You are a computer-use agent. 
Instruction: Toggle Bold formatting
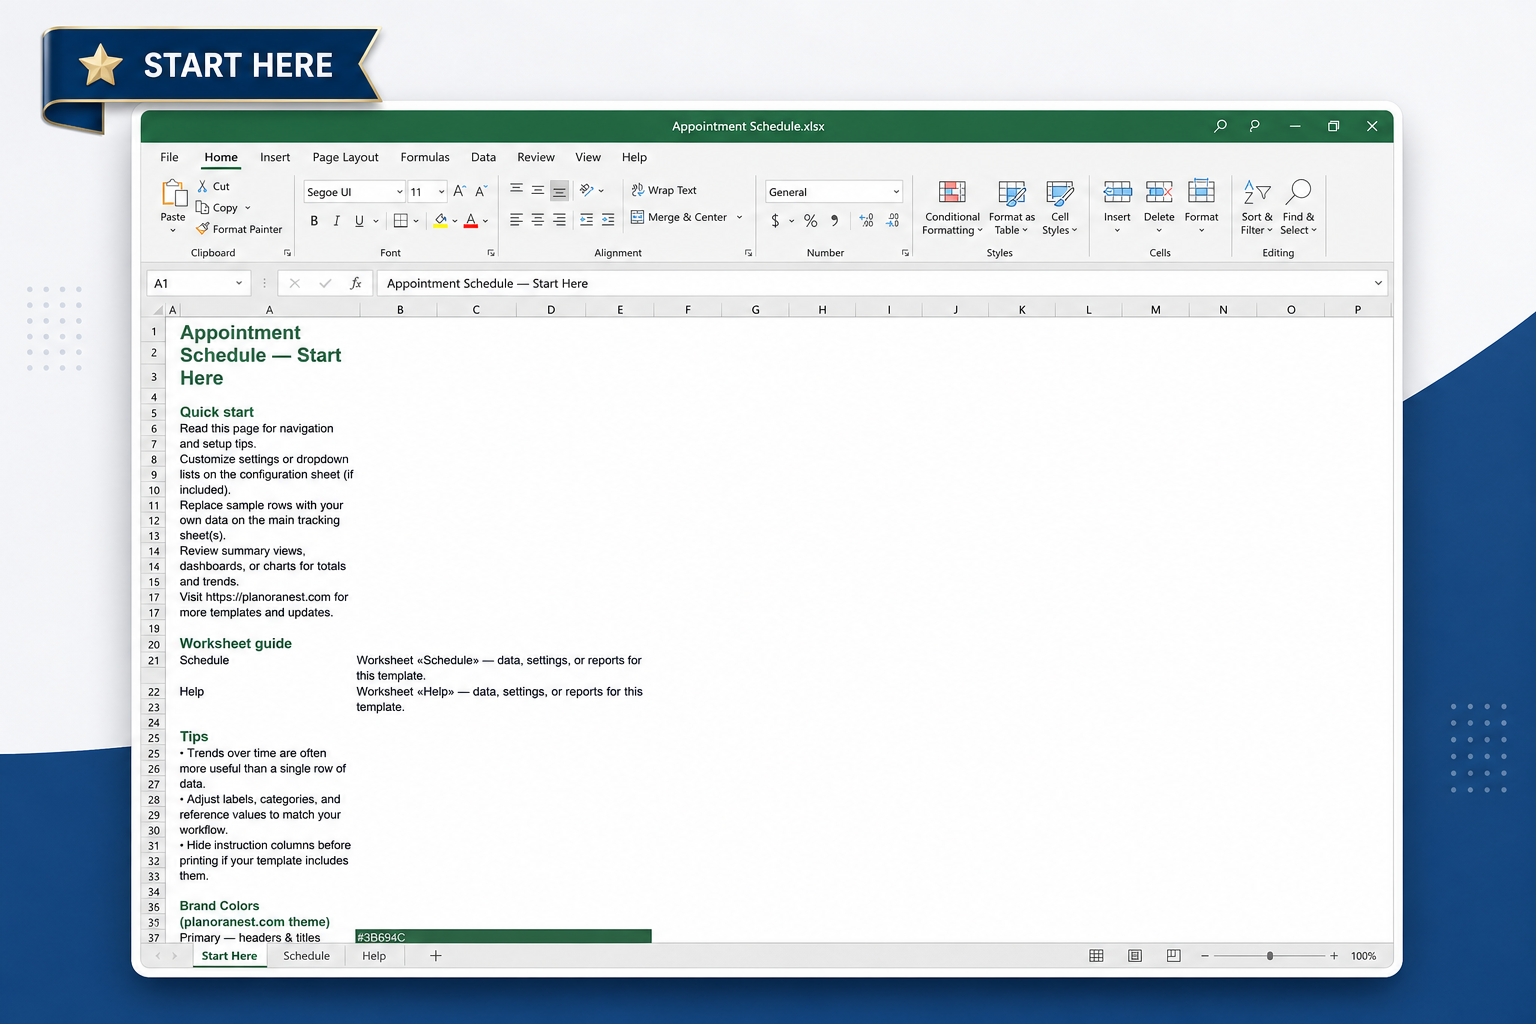(314, 220)
